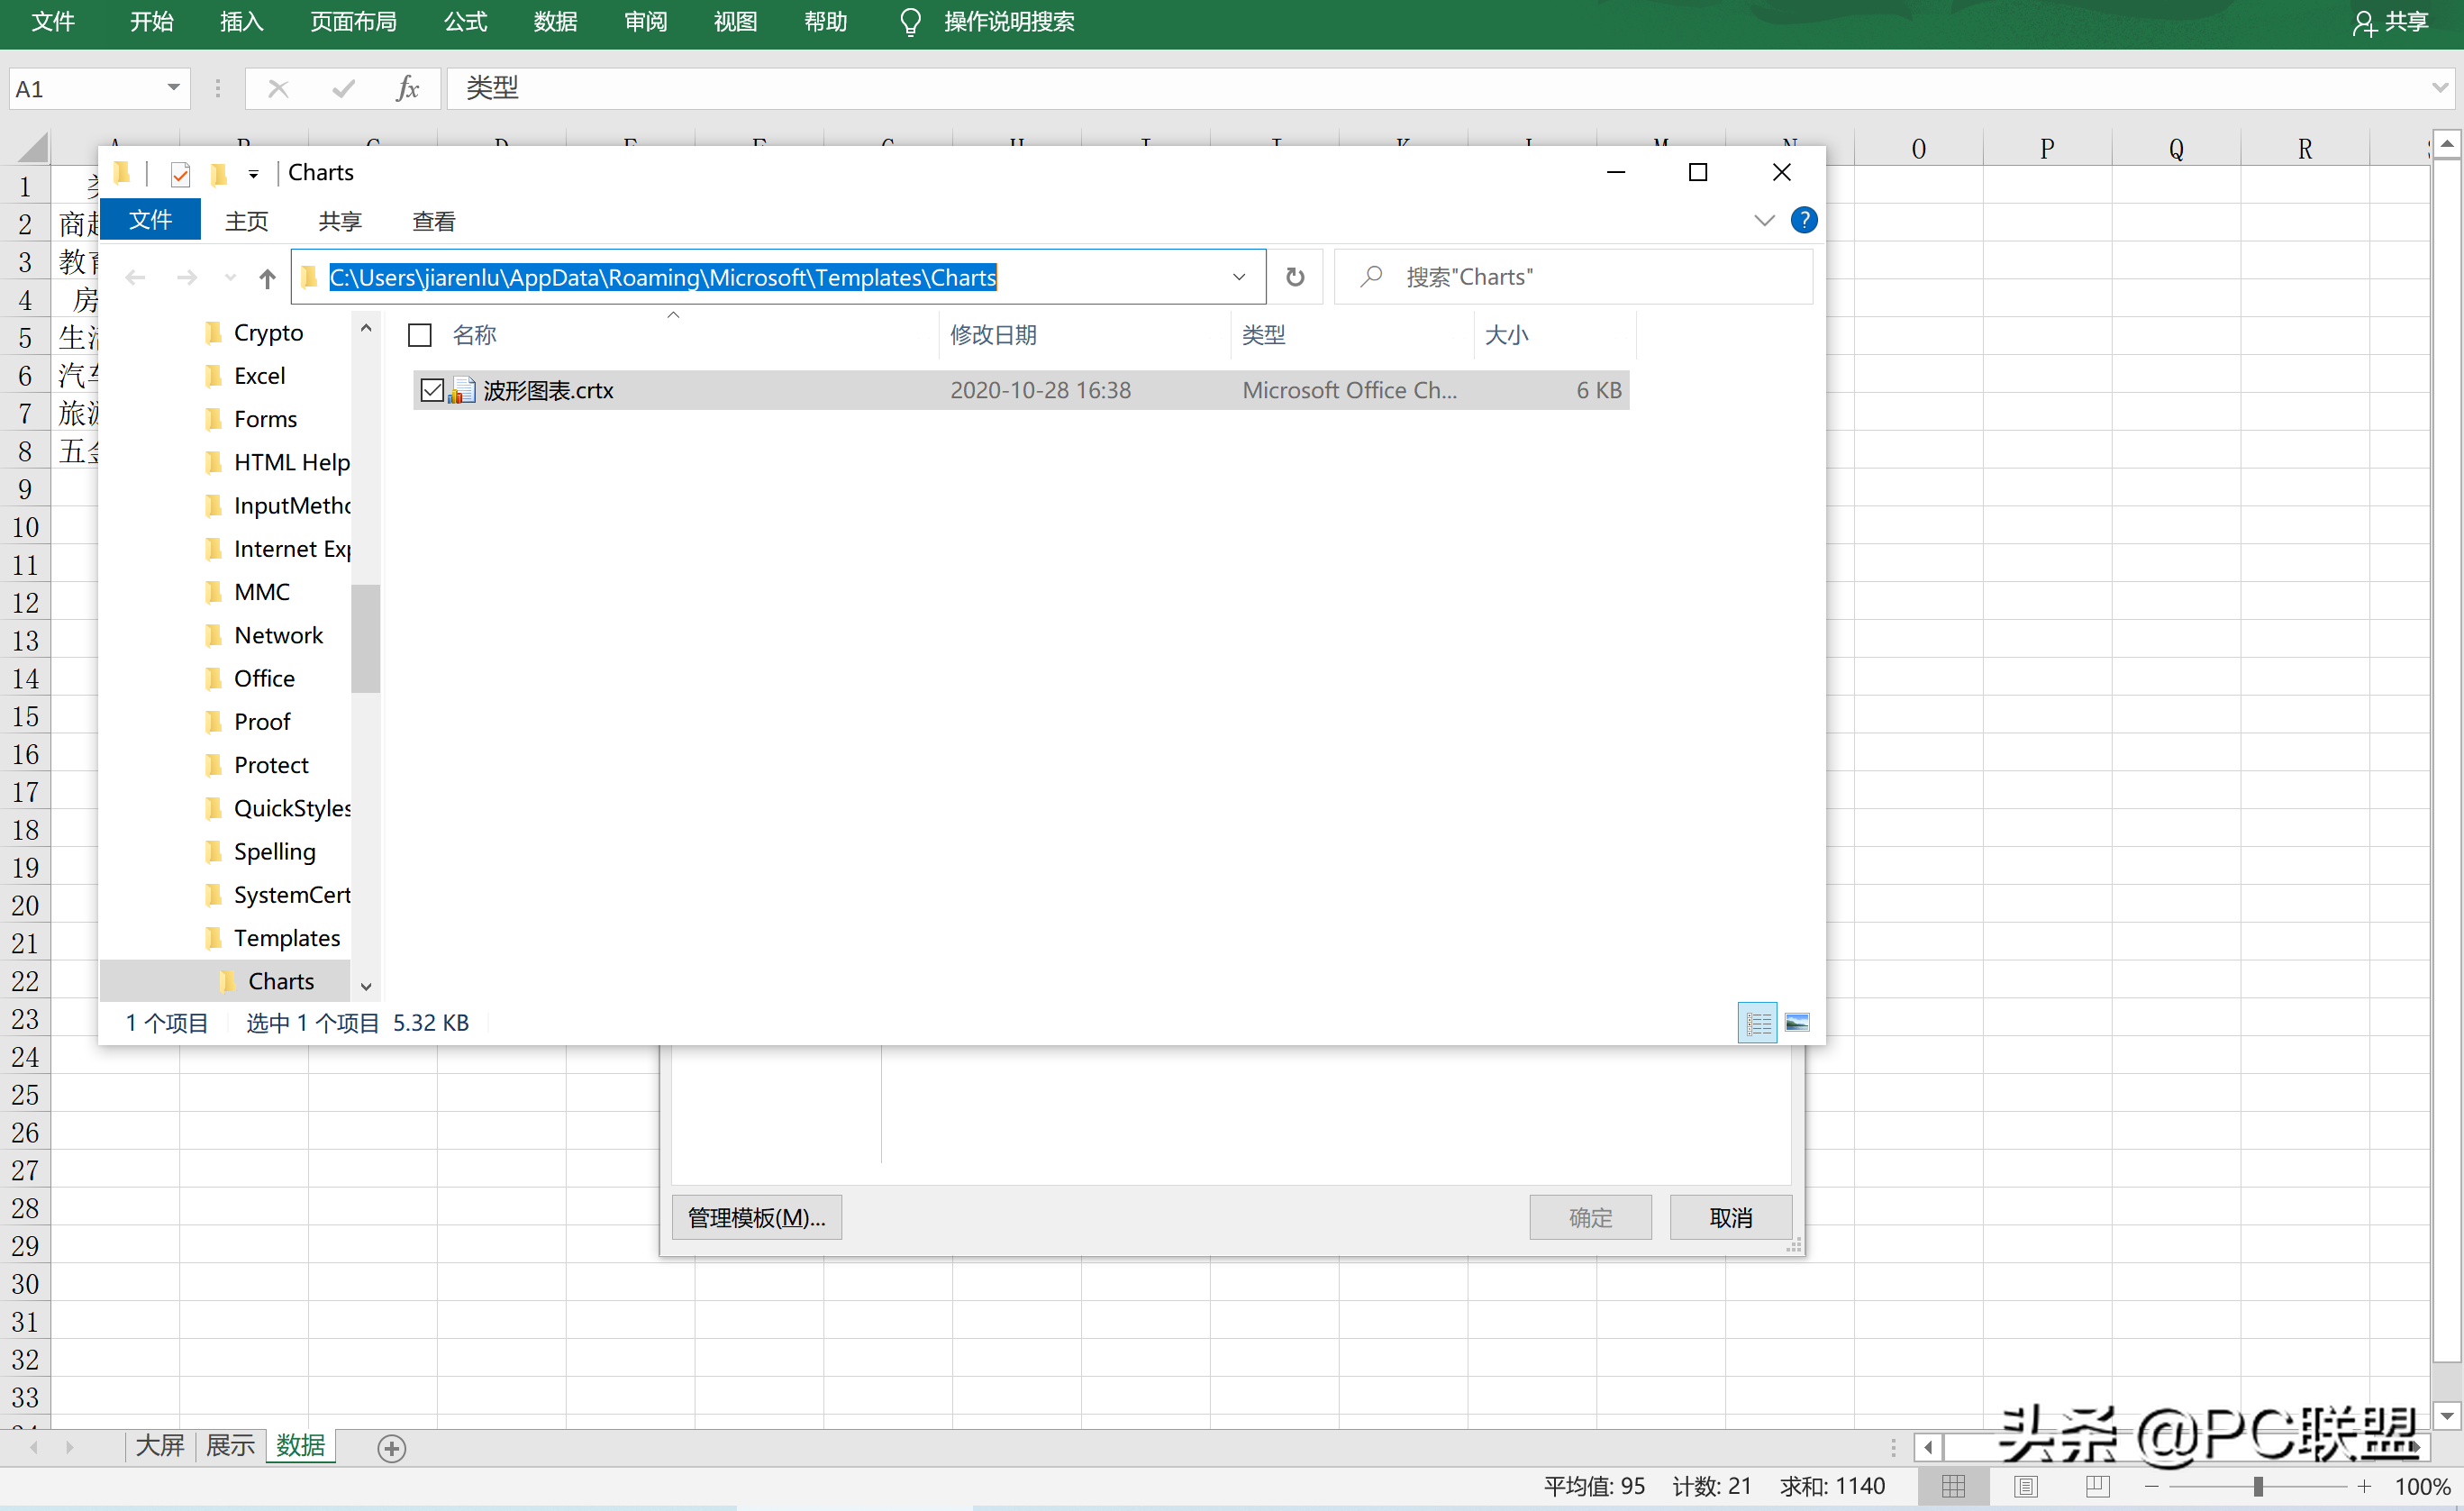Click the refresh icon beside address bar
The image size is (2464, 1511).
pos(1295,277)
